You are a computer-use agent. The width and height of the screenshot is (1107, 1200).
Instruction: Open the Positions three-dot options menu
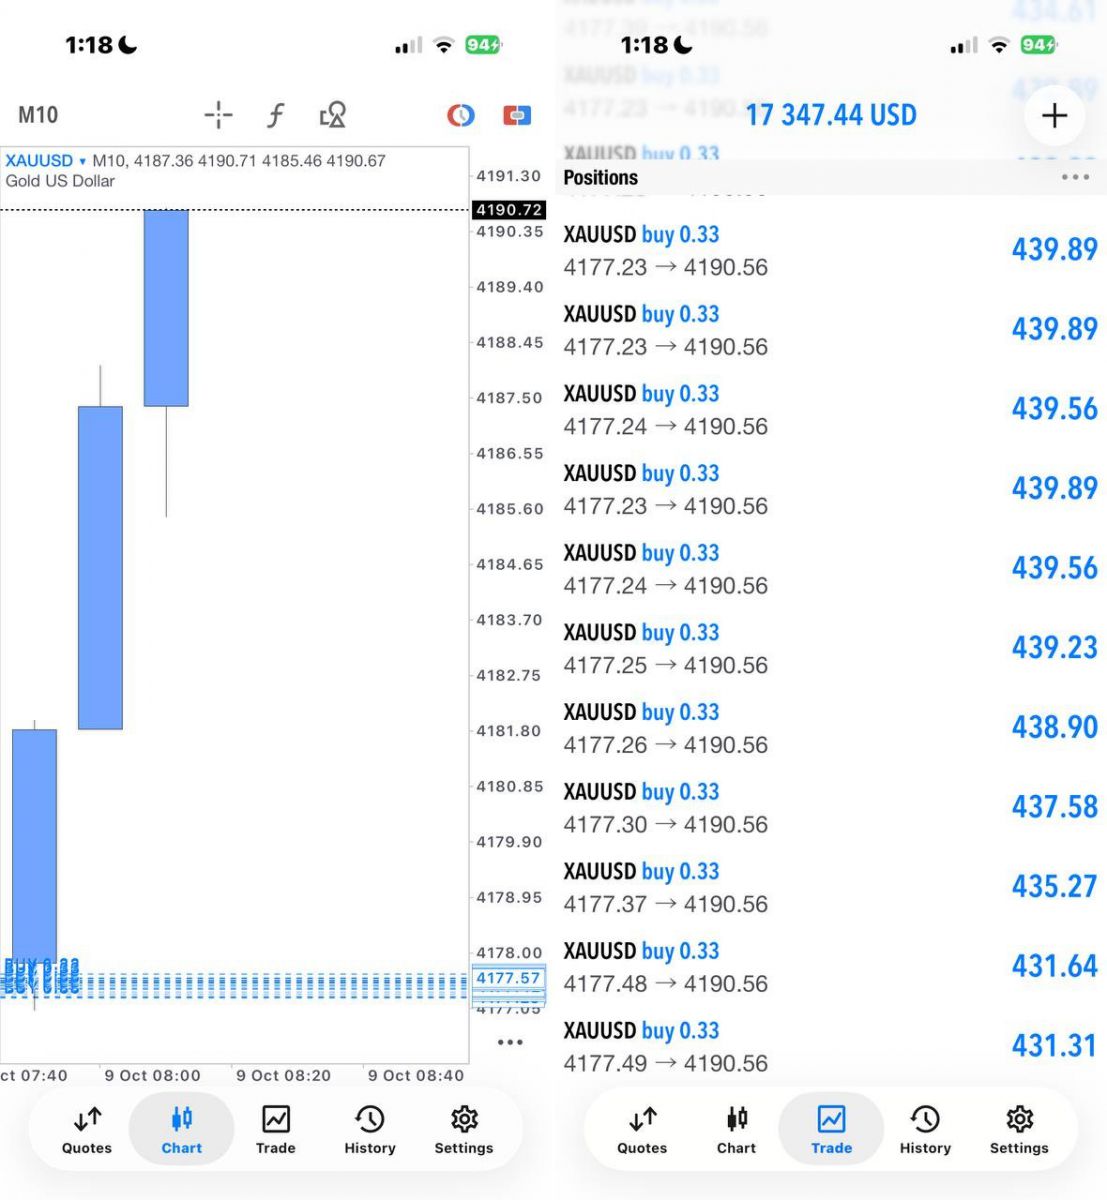(x=1076, y=177)
